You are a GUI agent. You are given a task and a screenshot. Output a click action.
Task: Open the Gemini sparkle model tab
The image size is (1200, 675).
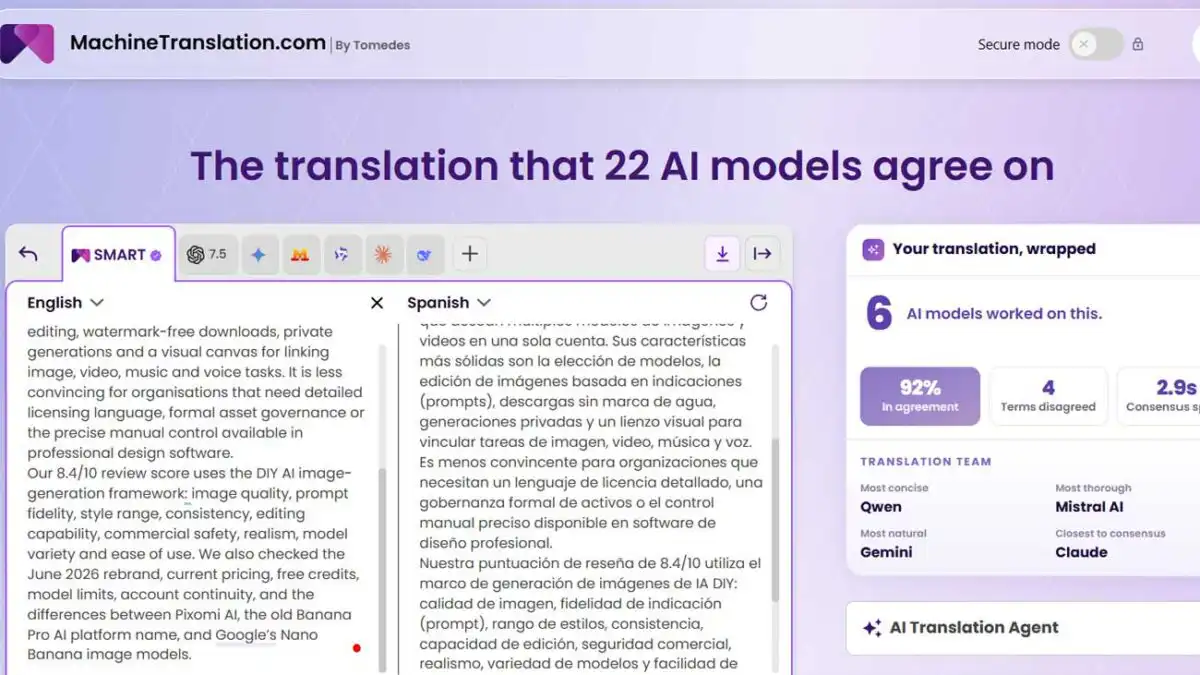[x=258, y=255]
